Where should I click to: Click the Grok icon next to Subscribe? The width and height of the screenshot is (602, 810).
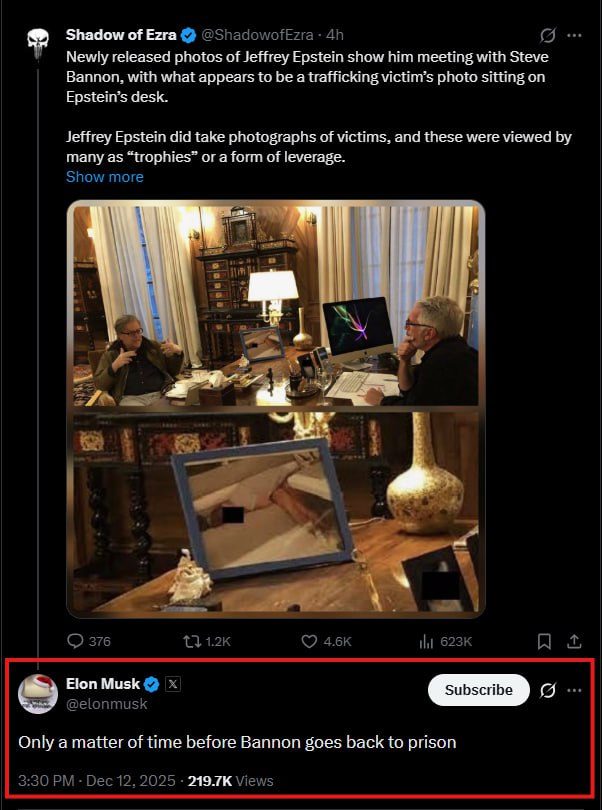(x=547, y=690)
